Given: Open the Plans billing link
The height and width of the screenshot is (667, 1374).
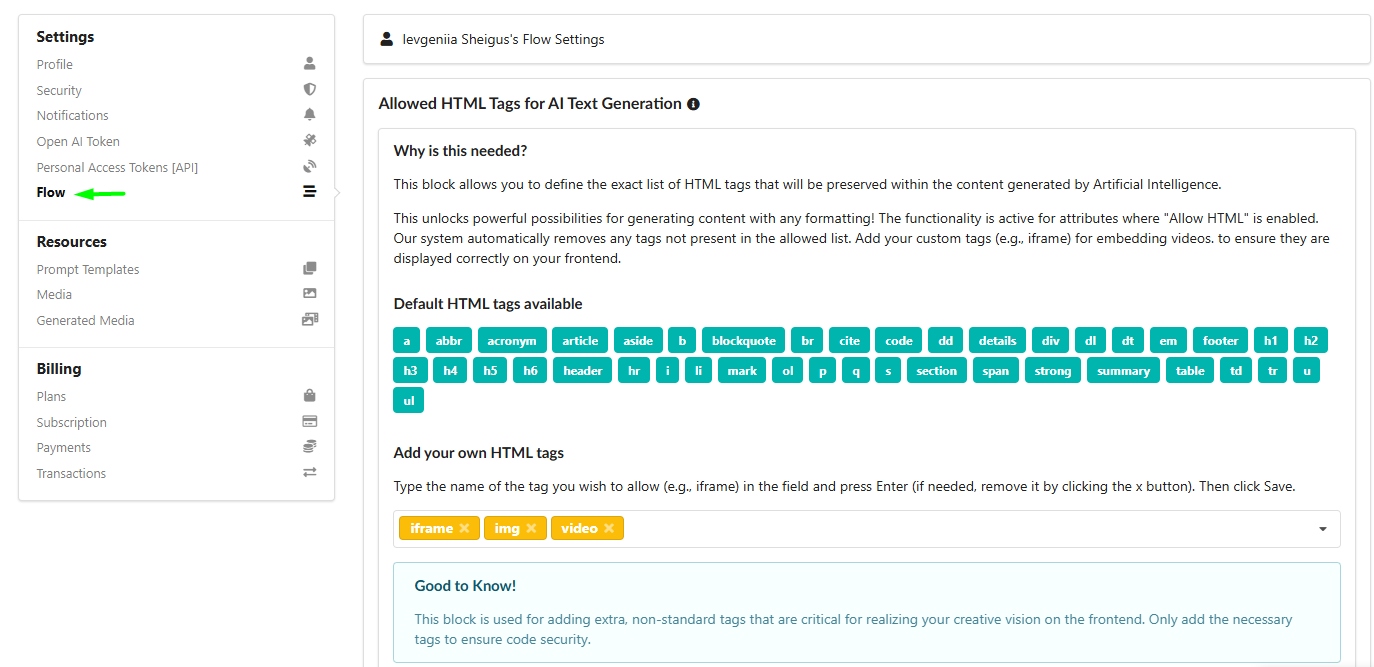Looking at the screenshot, I should pos(51,396).
